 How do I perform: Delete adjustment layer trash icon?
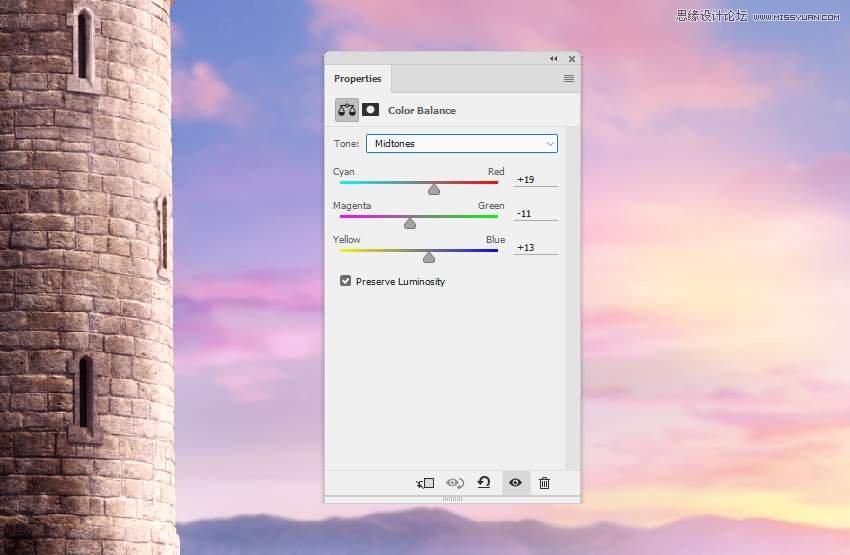click(x=544, y=483)
